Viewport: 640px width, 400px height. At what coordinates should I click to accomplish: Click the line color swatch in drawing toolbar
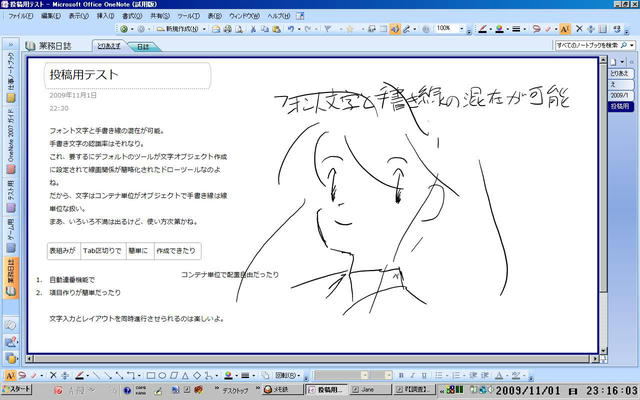click(228, 375)
